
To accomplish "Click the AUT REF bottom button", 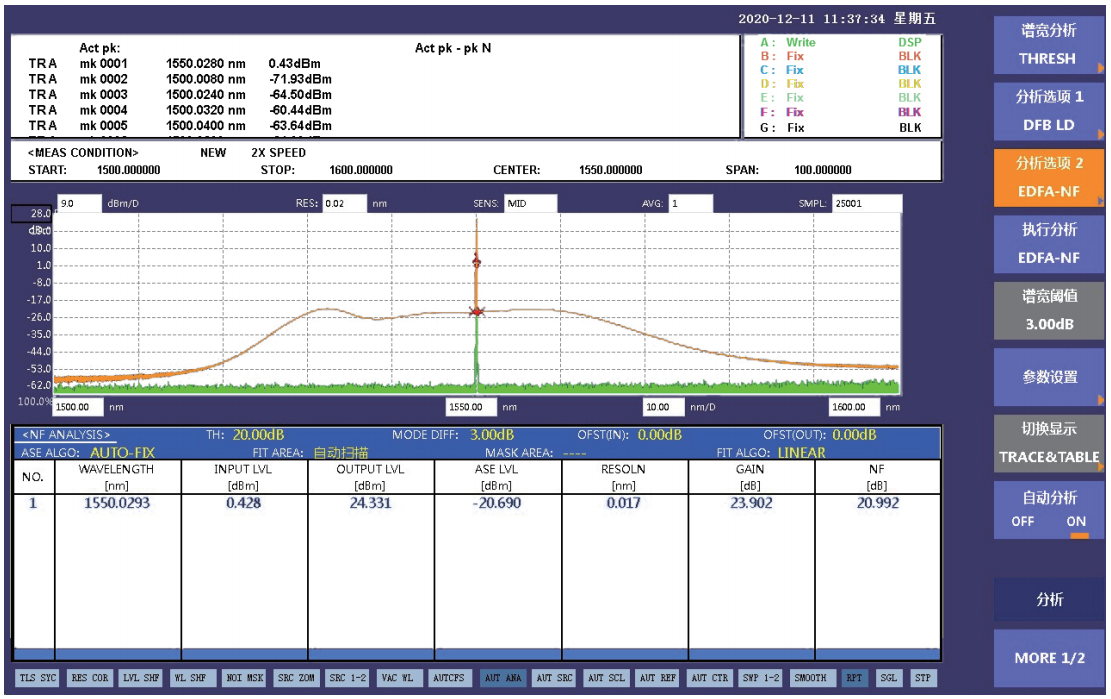I will tap(658, 678).
